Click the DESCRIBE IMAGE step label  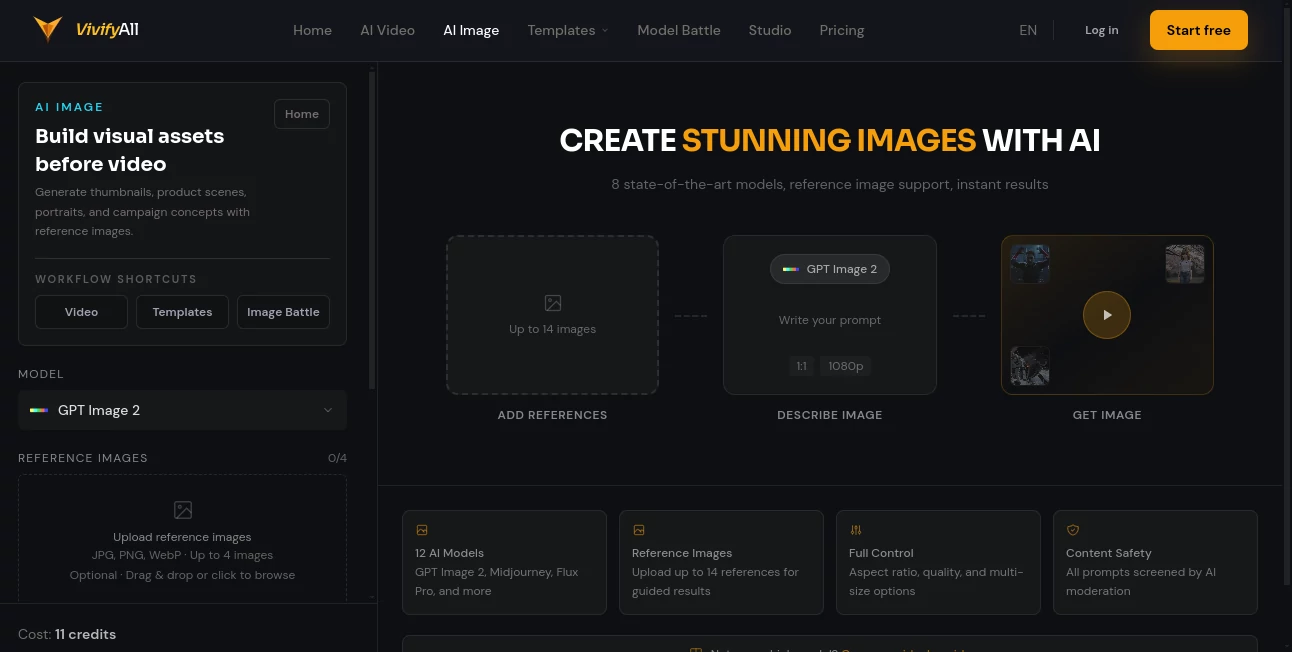830,415
